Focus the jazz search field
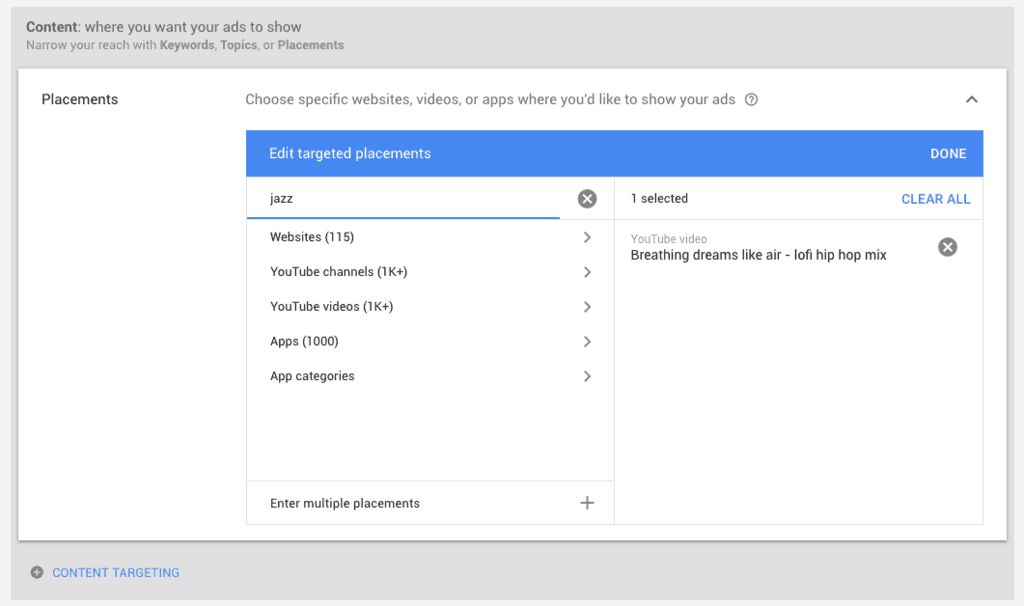Image resolution: width=1024 pixels, height=606 pixels. 403,199
